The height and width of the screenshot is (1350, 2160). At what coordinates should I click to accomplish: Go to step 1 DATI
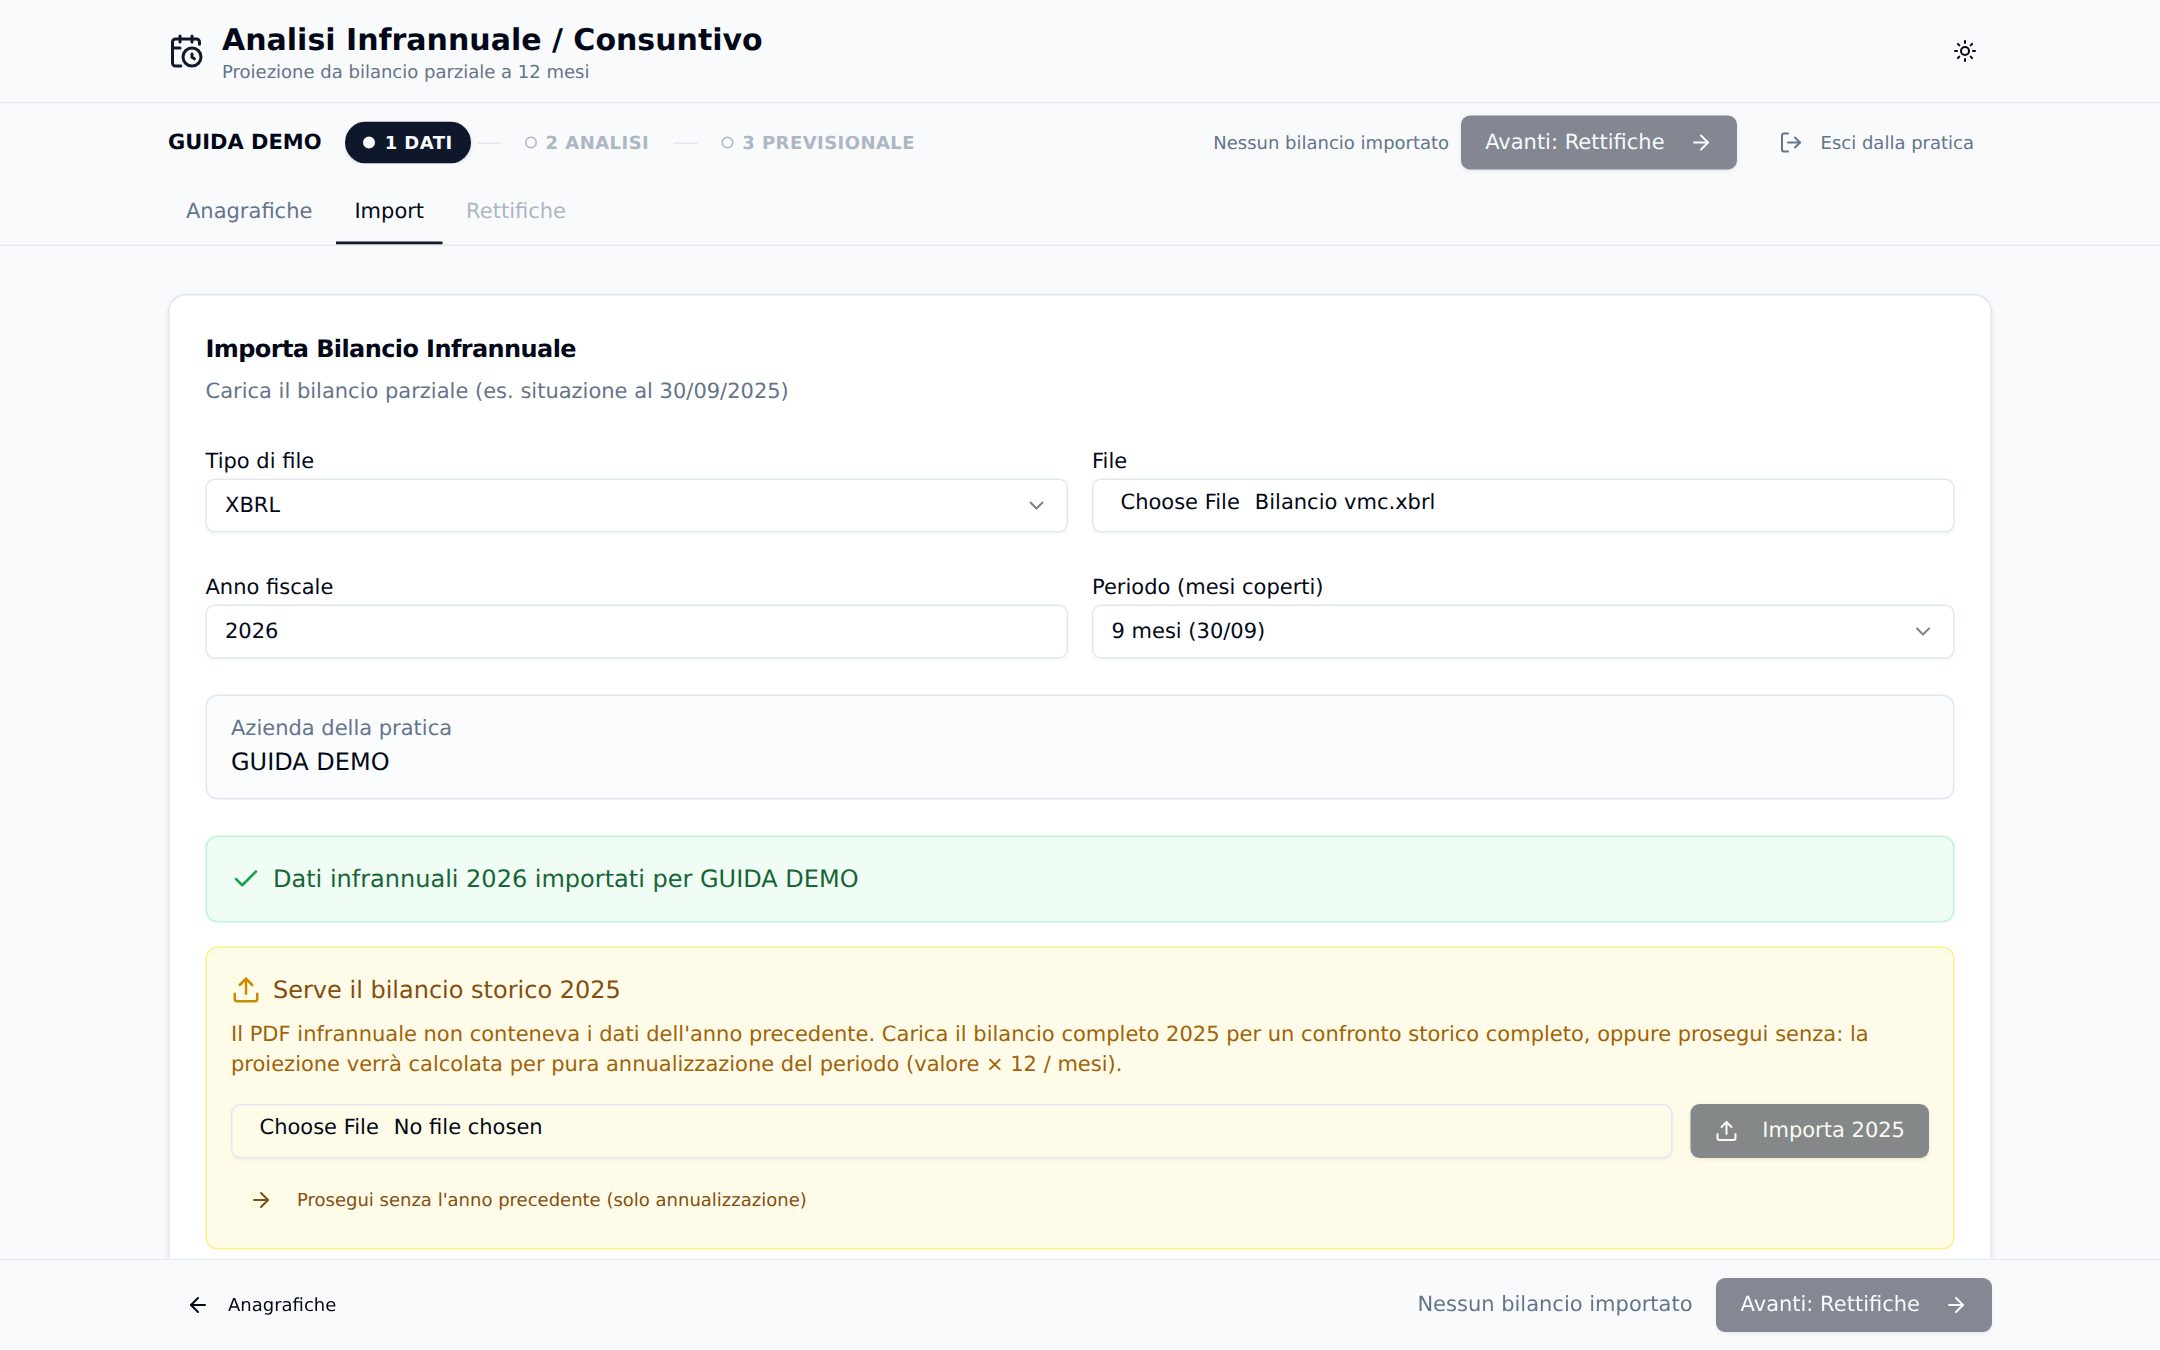click(x=408, y=143)
